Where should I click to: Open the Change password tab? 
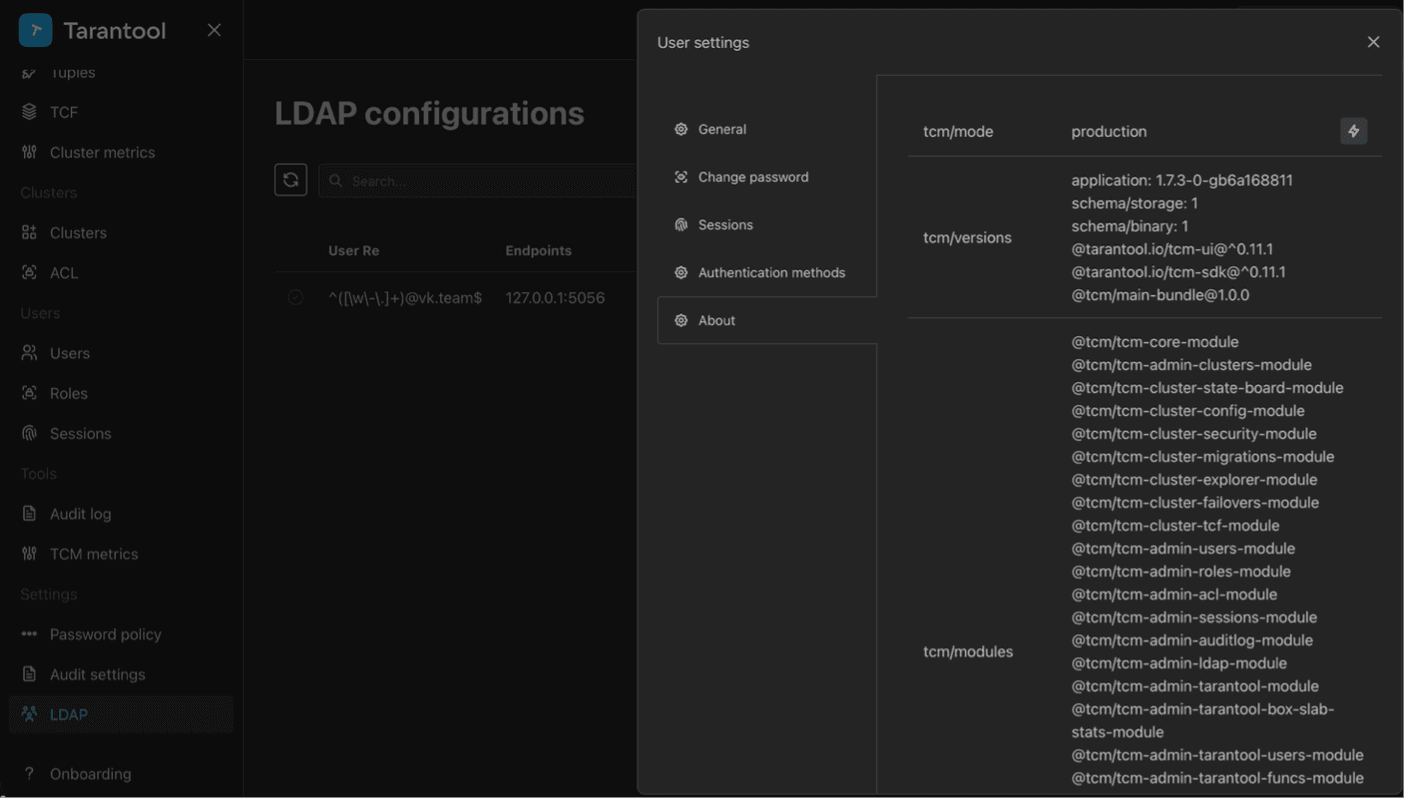click(x=767, y=177)
